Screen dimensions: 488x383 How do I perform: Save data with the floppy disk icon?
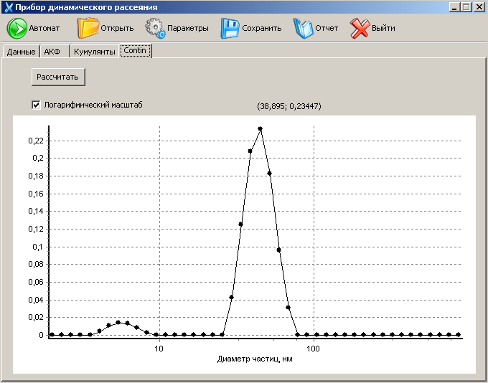[x=230, y=28]
